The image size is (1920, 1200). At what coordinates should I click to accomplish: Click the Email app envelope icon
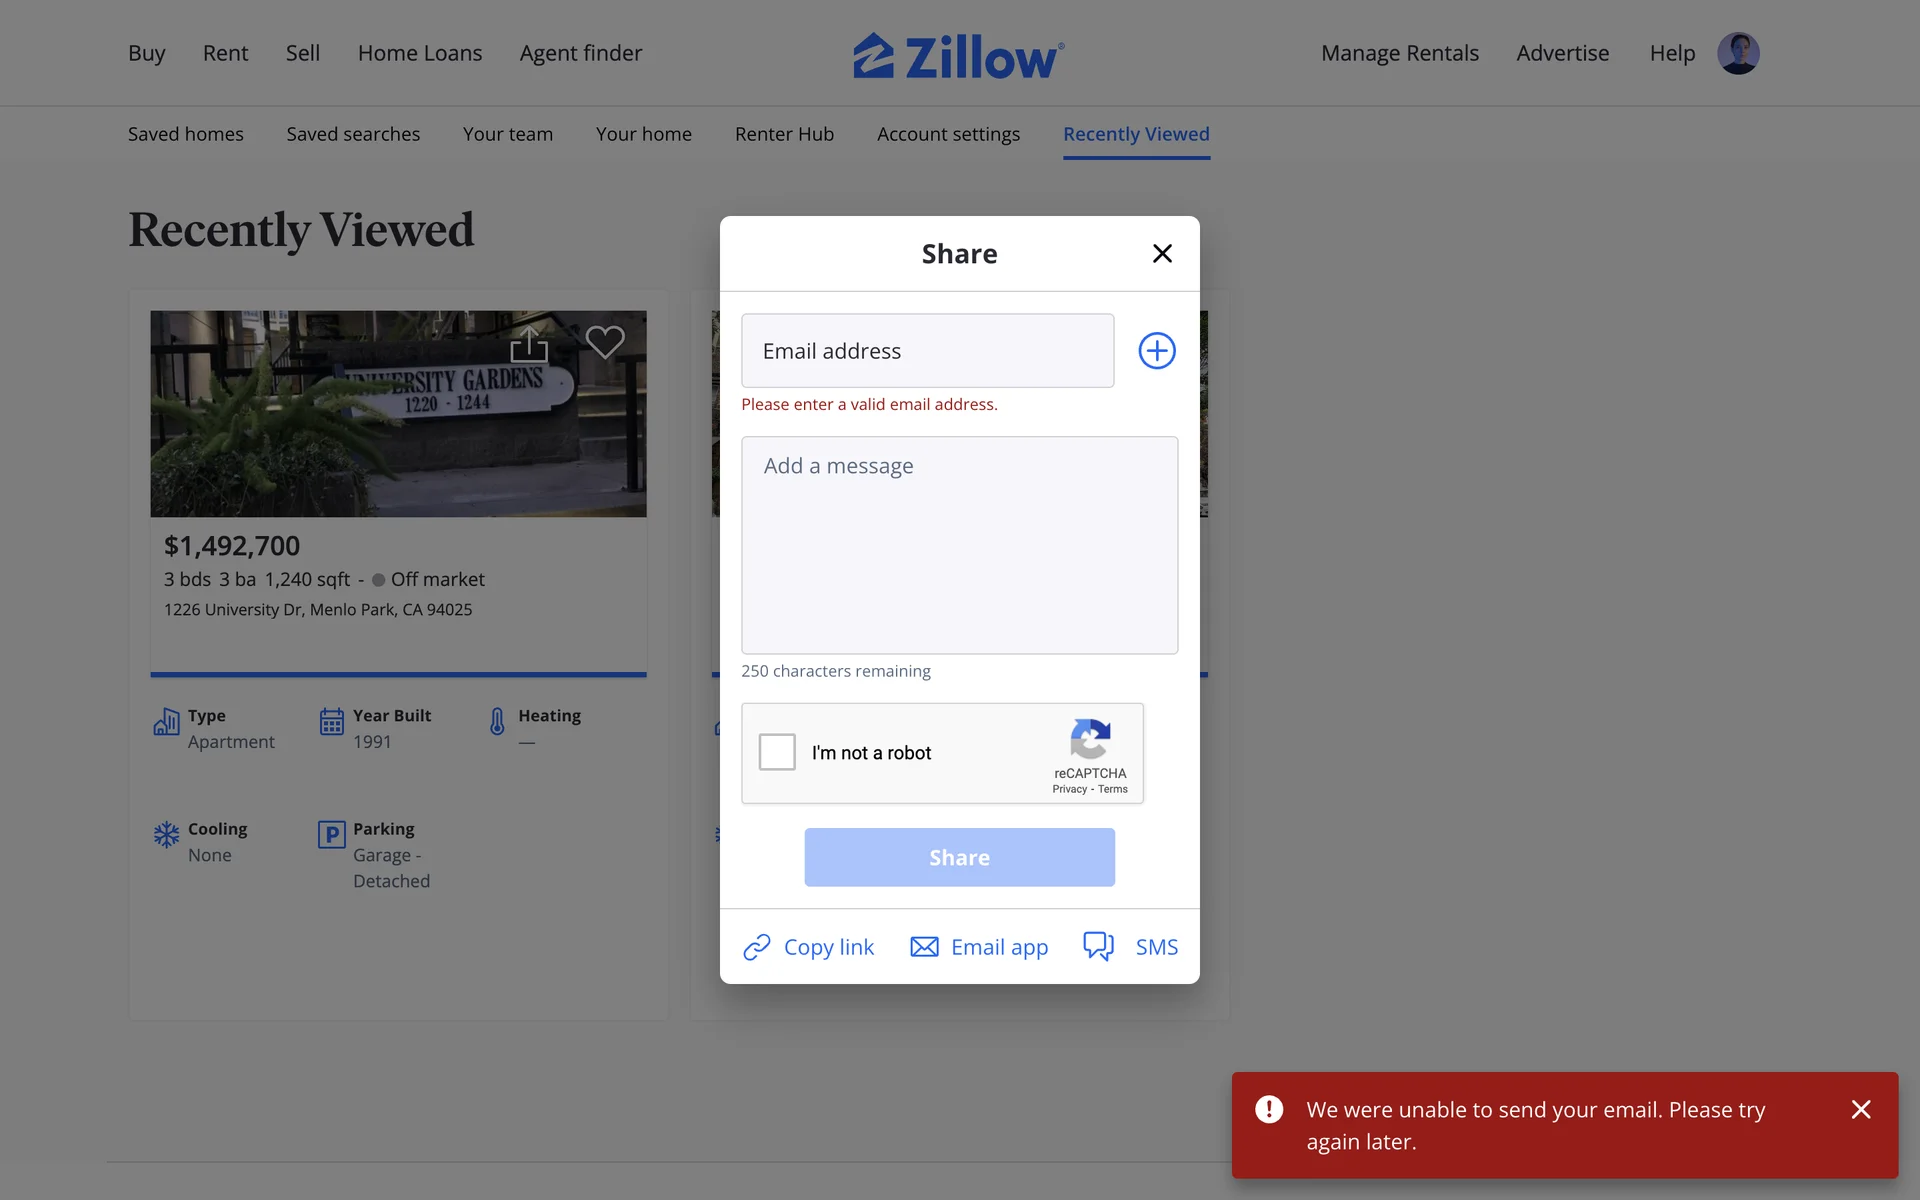pyautogui.click(x=924, y=947)
